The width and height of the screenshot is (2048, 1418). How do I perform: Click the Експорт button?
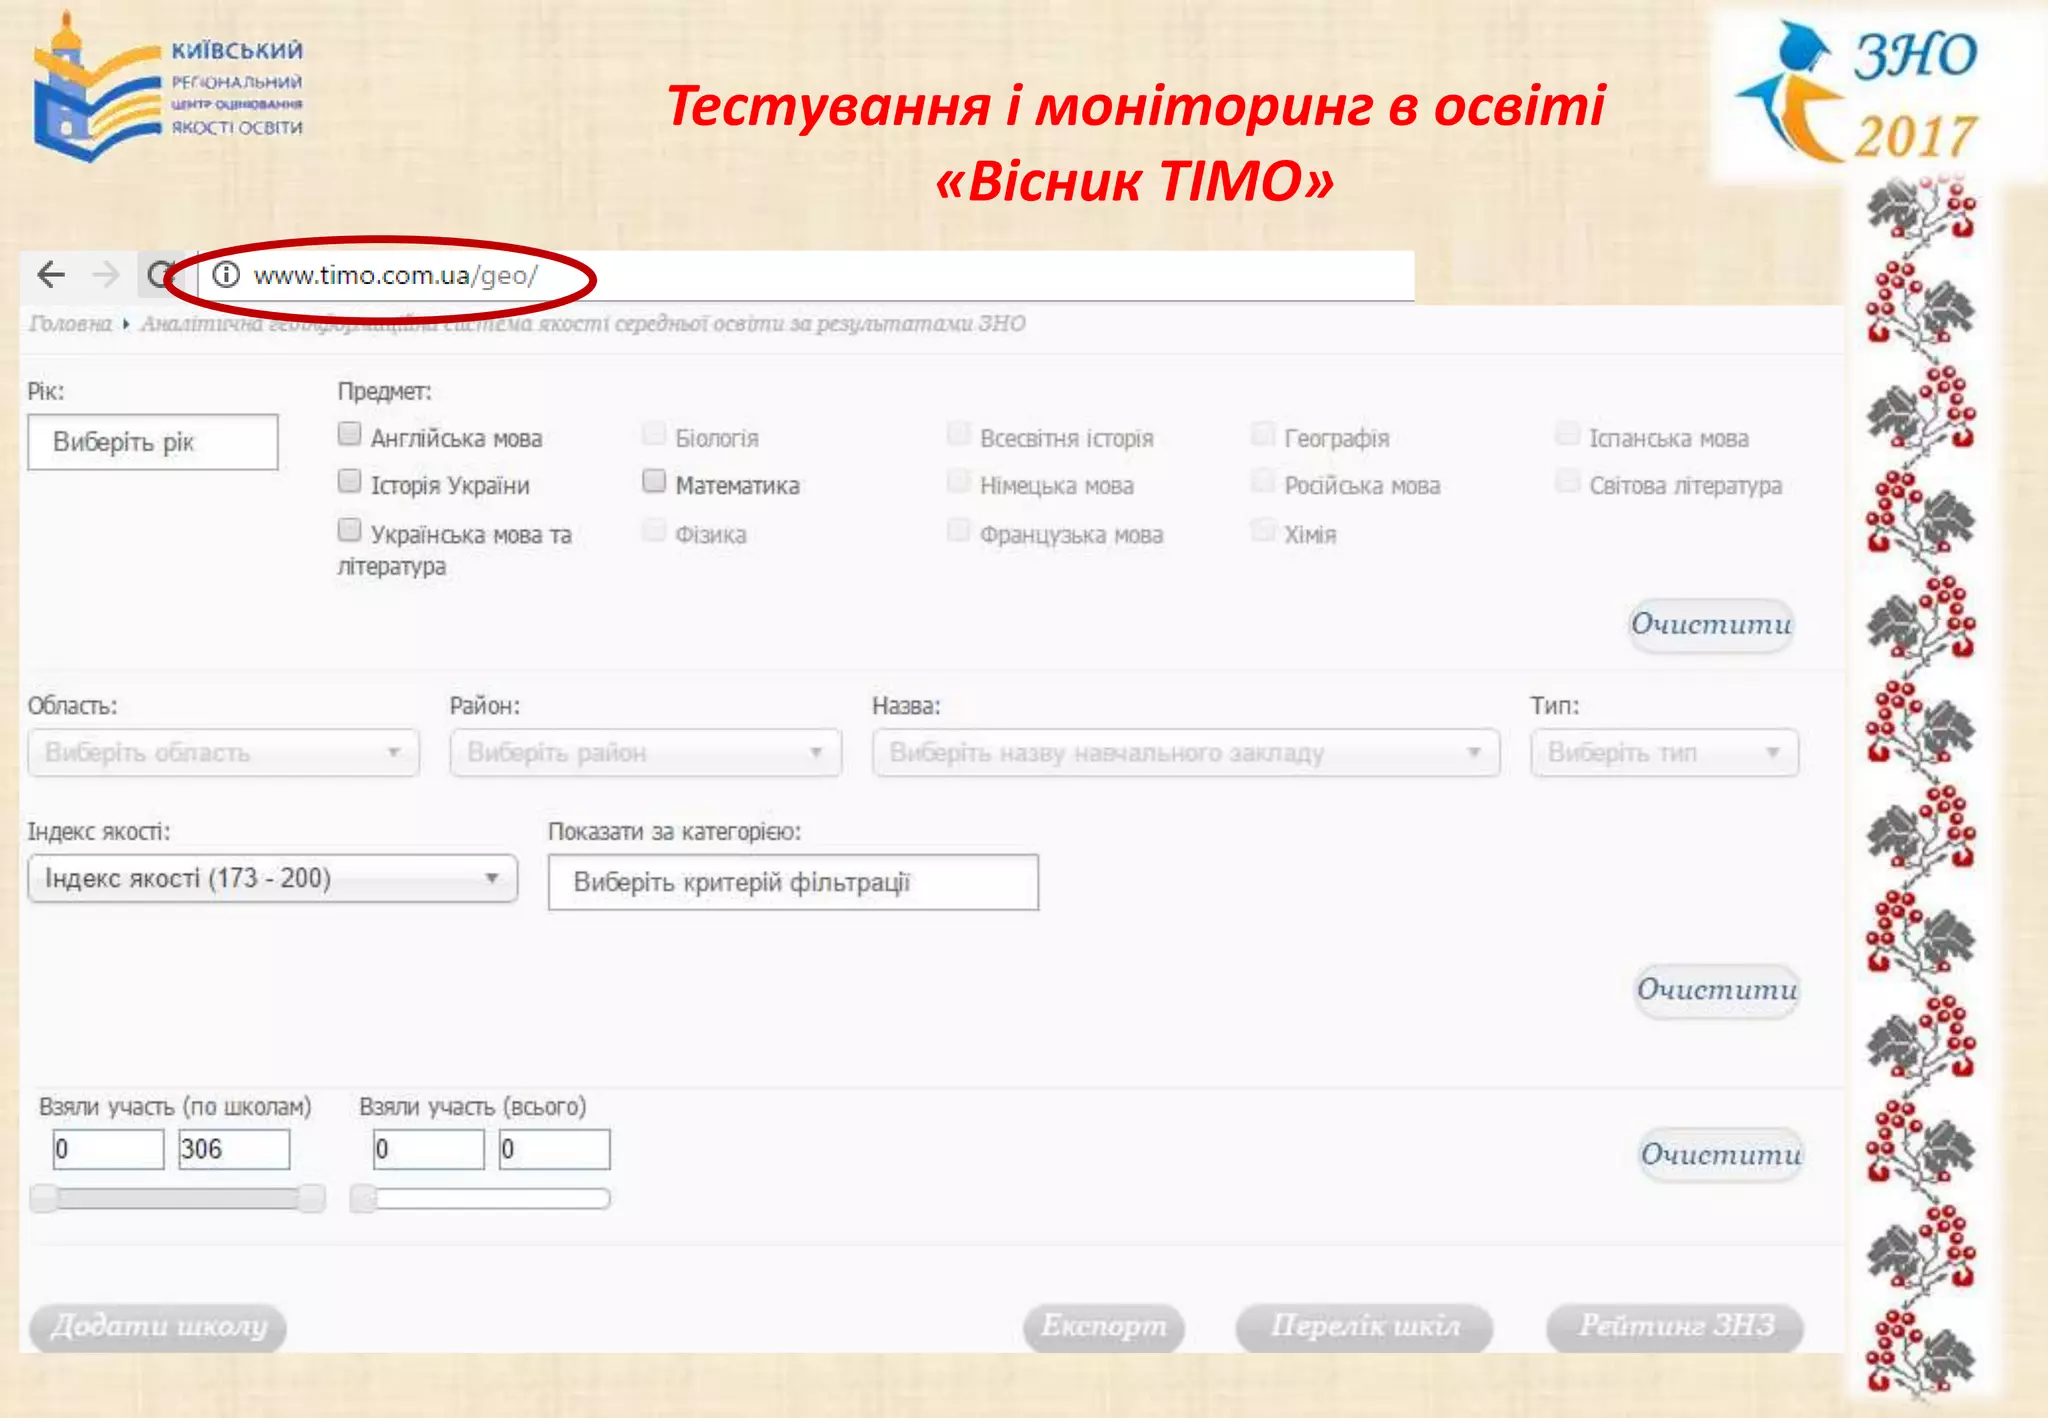point(1104,1327)
